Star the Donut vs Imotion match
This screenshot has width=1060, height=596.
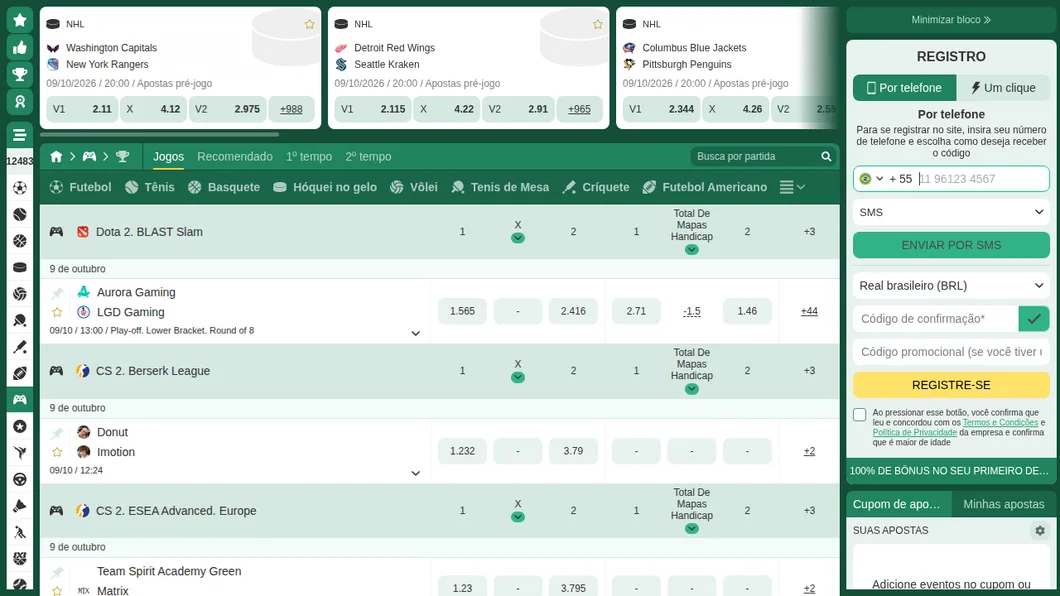pyautogui.click(x=57, y=452)
